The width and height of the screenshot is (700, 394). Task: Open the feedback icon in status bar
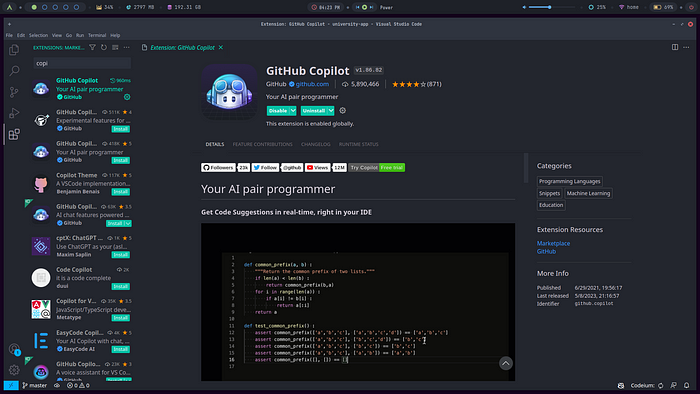674,385
